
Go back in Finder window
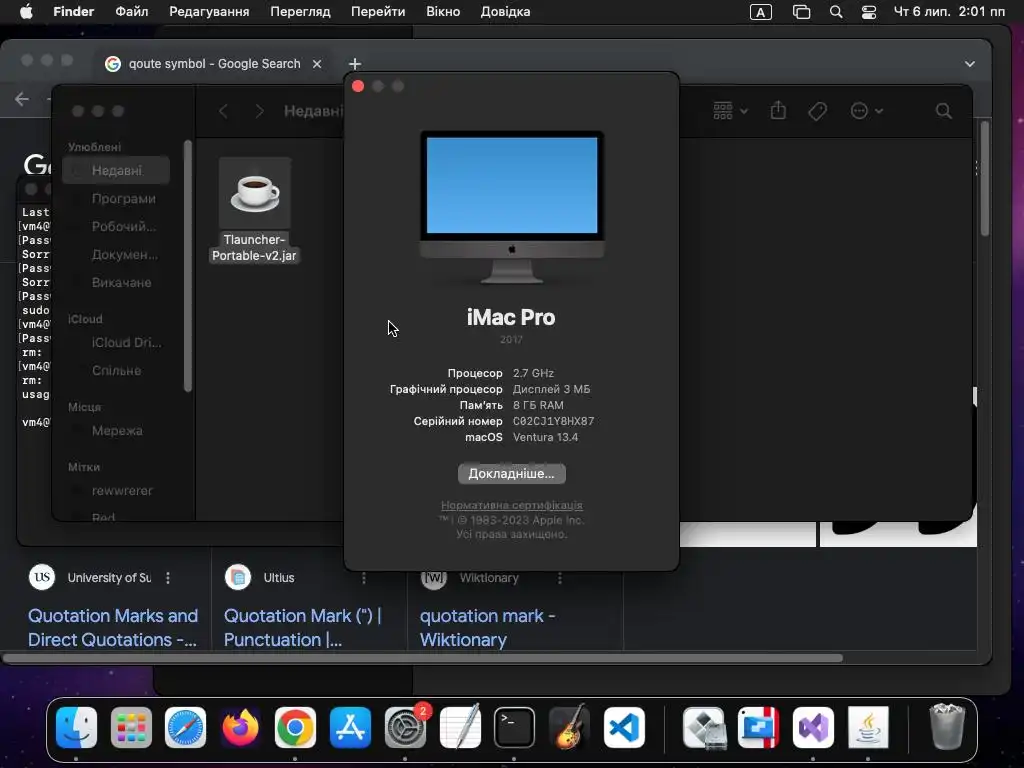click(x=223, y=111)
